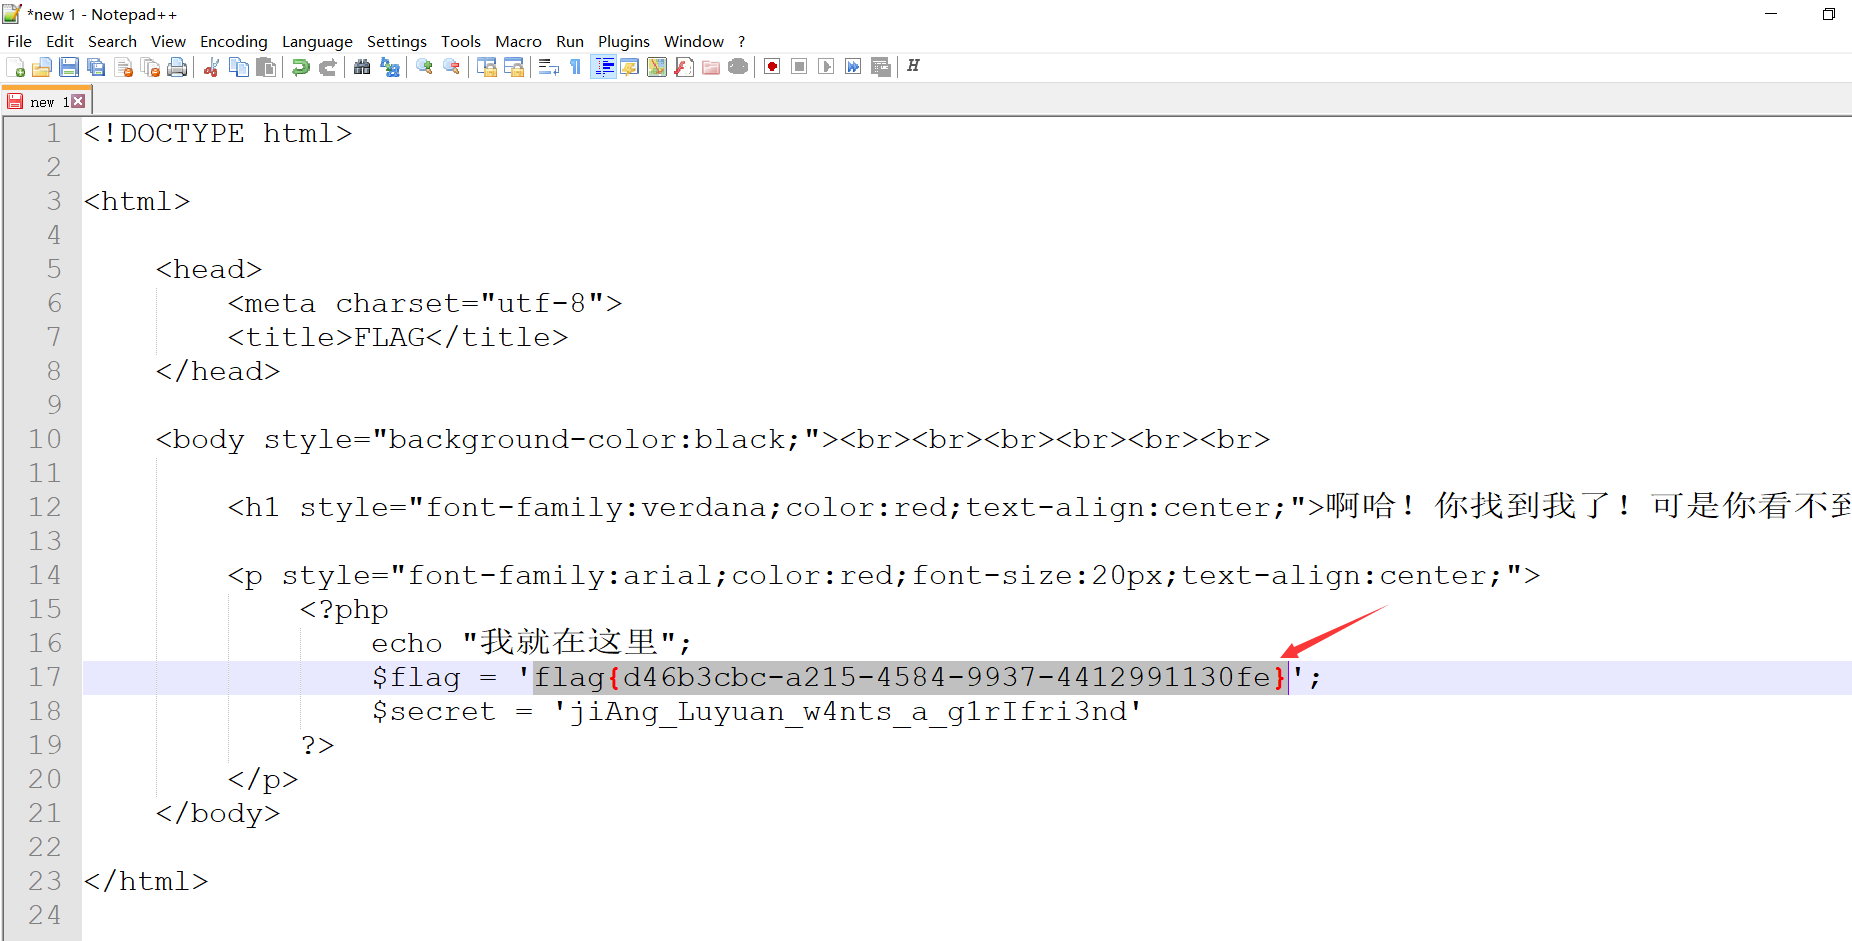
Task: Open the Edit menu
Action: [60, 41]
